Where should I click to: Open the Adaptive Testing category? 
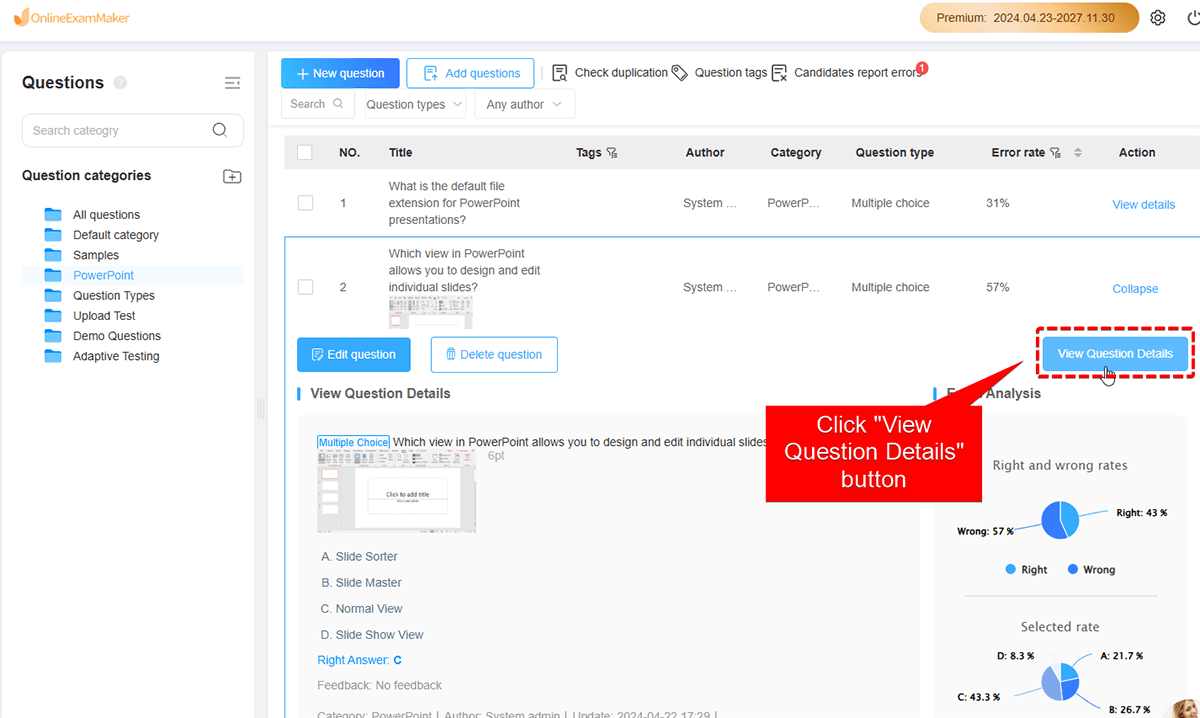[x=115, y=356]
